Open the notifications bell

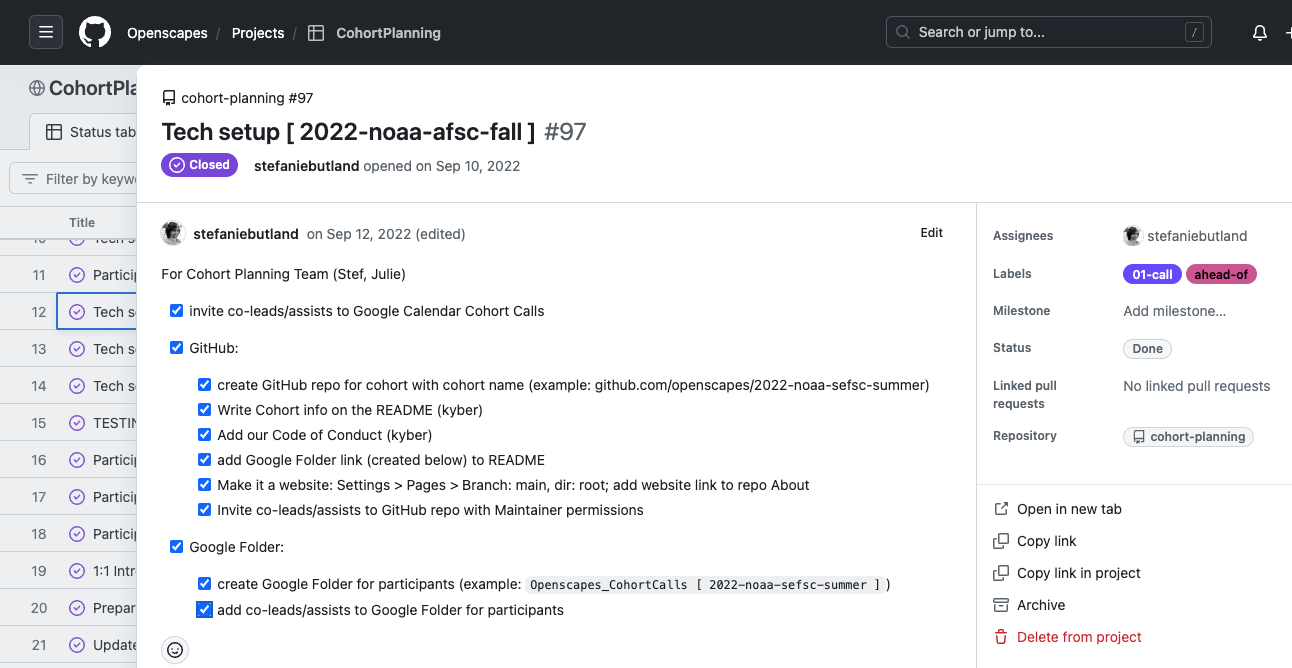click(x=1260, y=33)
